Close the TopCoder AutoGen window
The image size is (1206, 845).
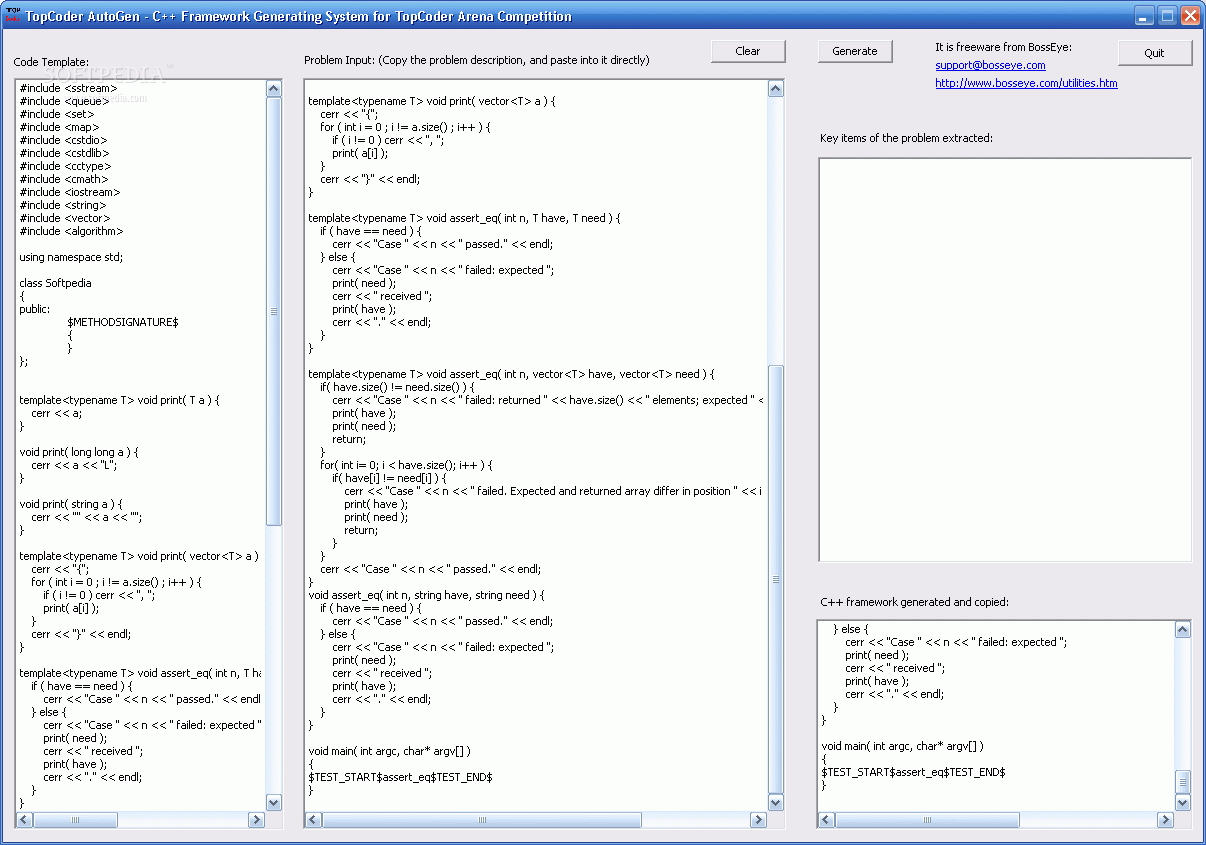click(1190, 16)
